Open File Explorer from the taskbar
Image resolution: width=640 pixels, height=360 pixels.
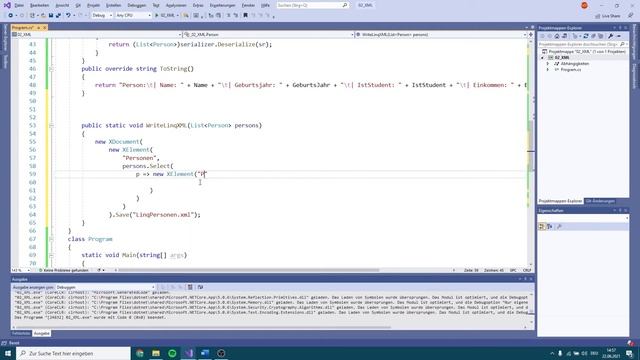tap(156, 353)
